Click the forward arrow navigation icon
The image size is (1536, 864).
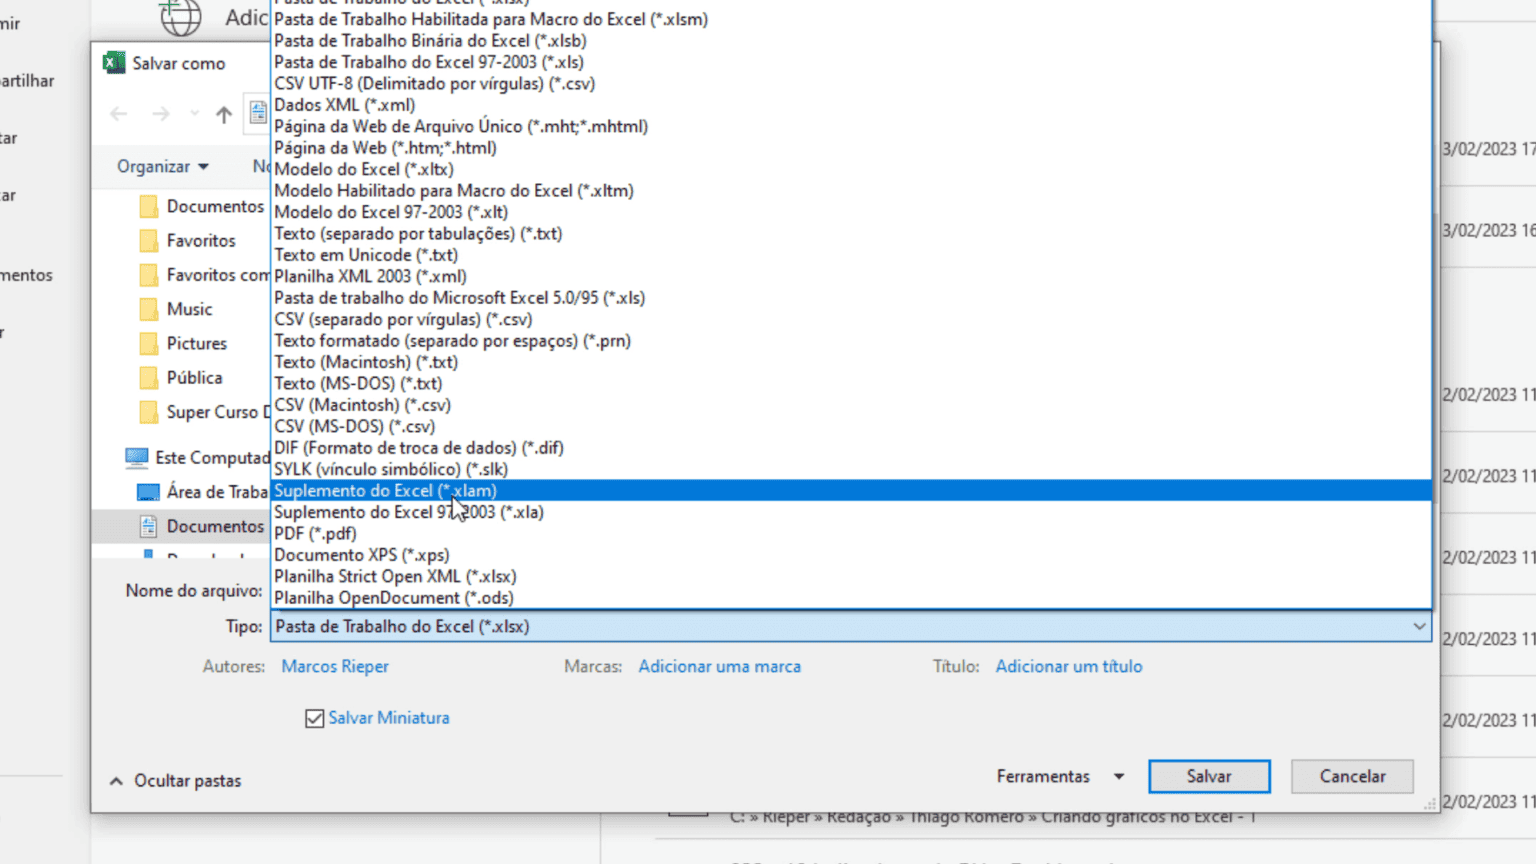[161, 115]
